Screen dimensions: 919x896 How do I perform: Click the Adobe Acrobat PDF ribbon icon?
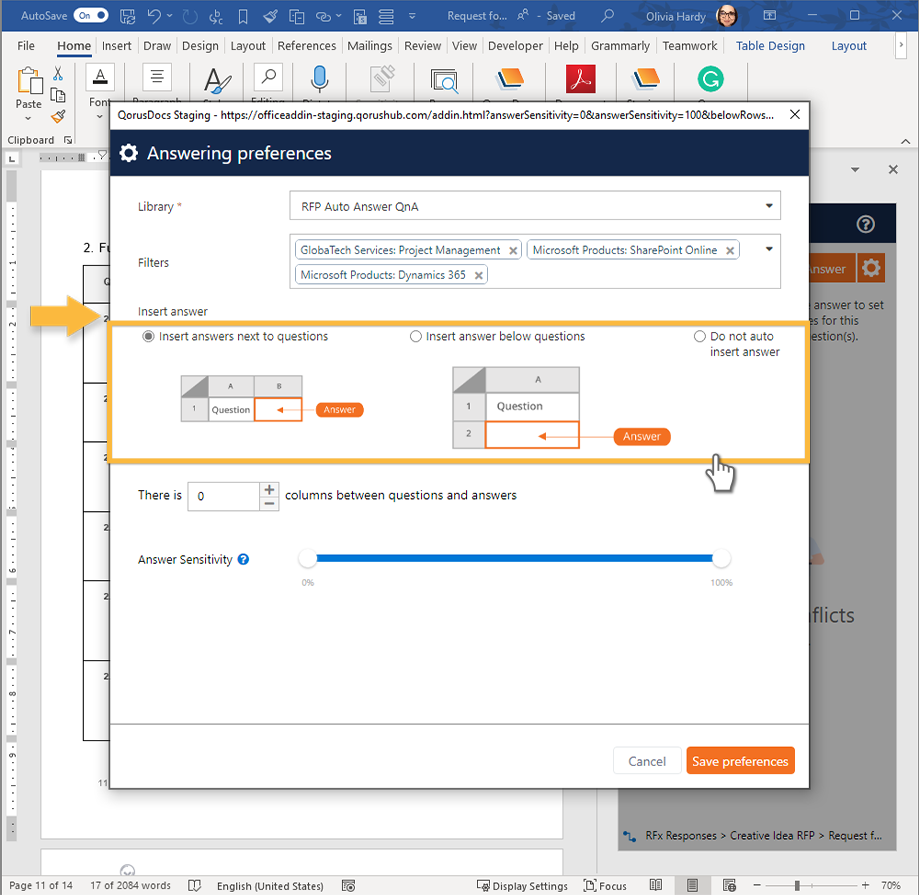[580, 79]
